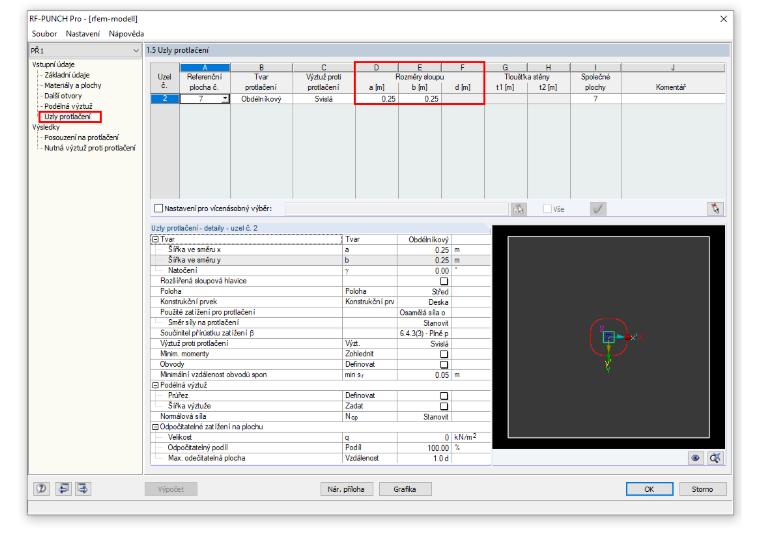The width and height of the screenshot is (760, 542).
Task: Open Nutná výztuž proti protlačení results
Action: pos(90,148)
